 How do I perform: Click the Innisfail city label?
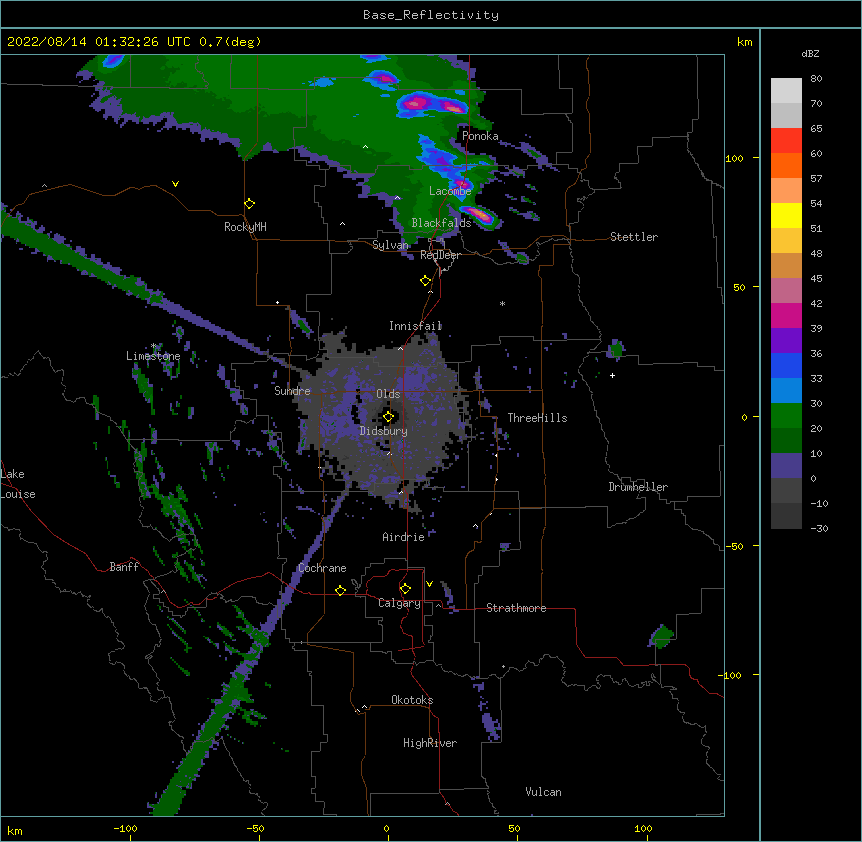pyautogui.click(x=416, y=326)
